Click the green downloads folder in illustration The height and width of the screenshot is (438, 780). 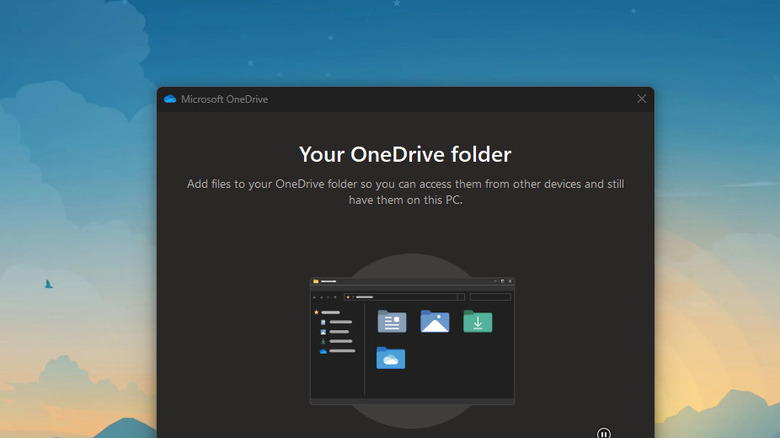478,321
